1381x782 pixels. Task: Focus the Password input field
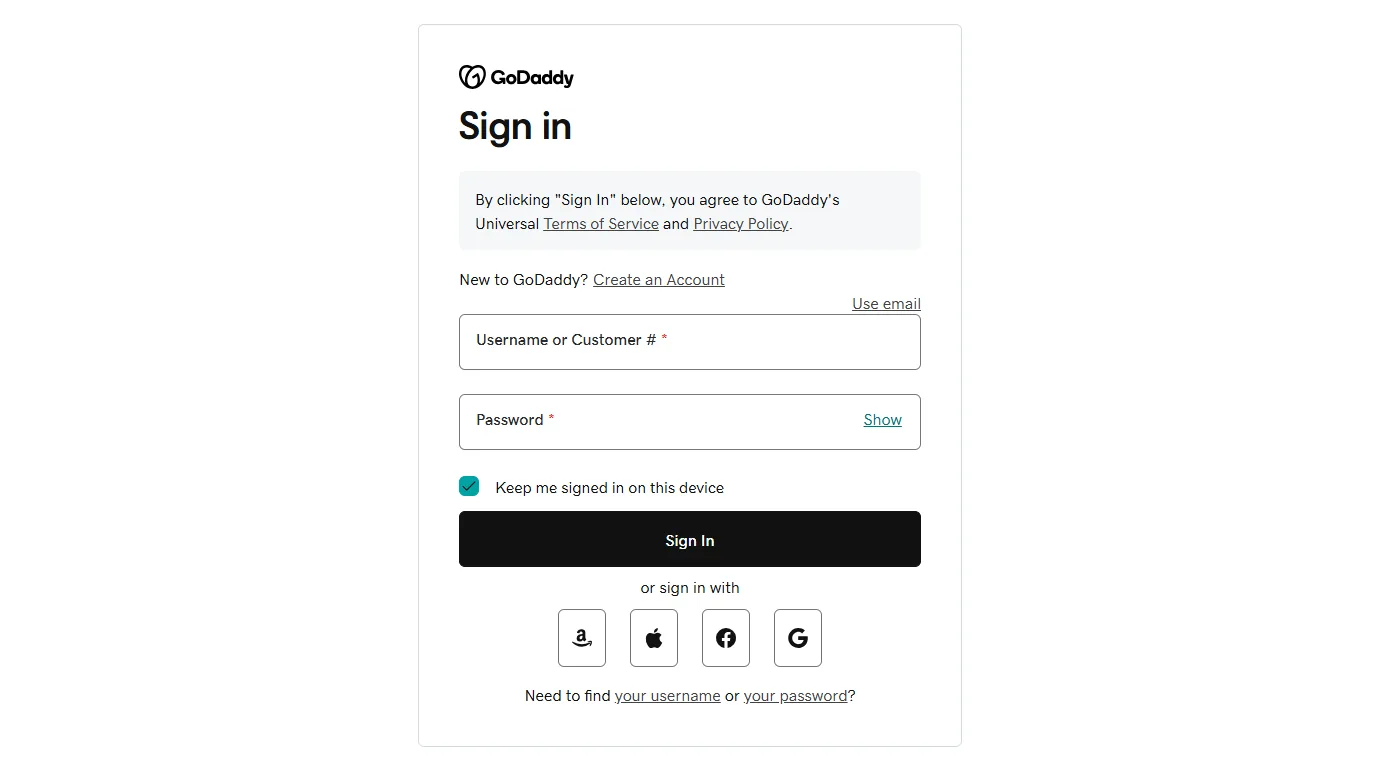pyautogui.click(x=660, y=422)
